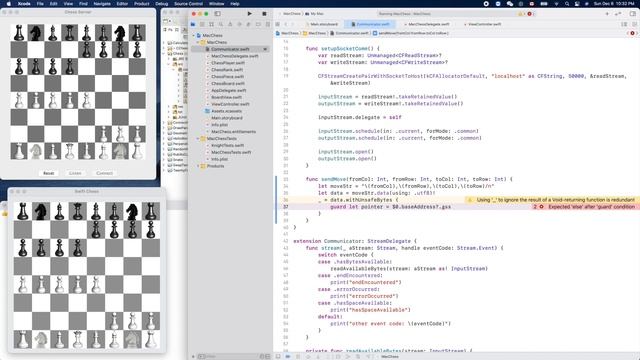Click the warning icon on line 36

(469, 200)
